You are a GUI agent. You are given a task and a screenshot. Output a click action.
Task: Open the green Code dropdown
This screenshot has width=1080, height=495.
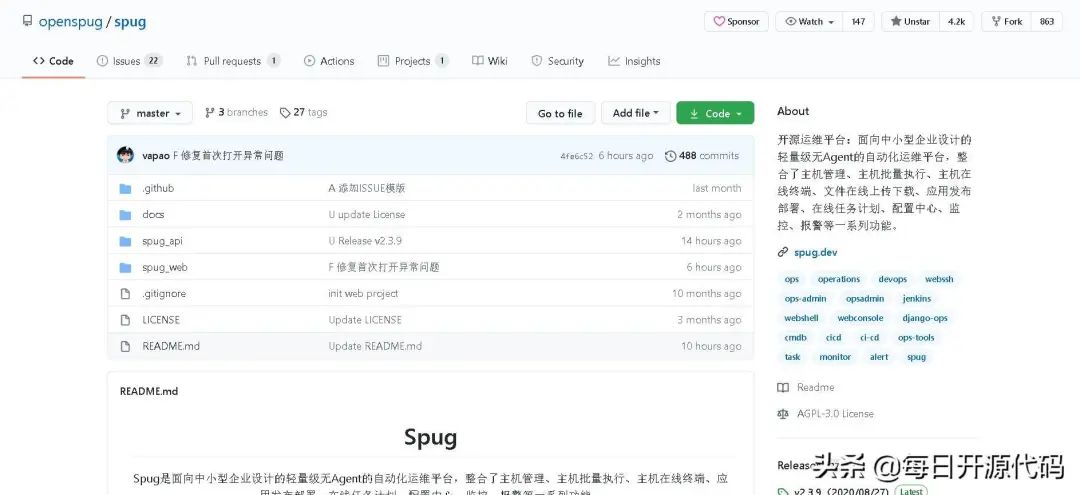[x=715, y=113]
